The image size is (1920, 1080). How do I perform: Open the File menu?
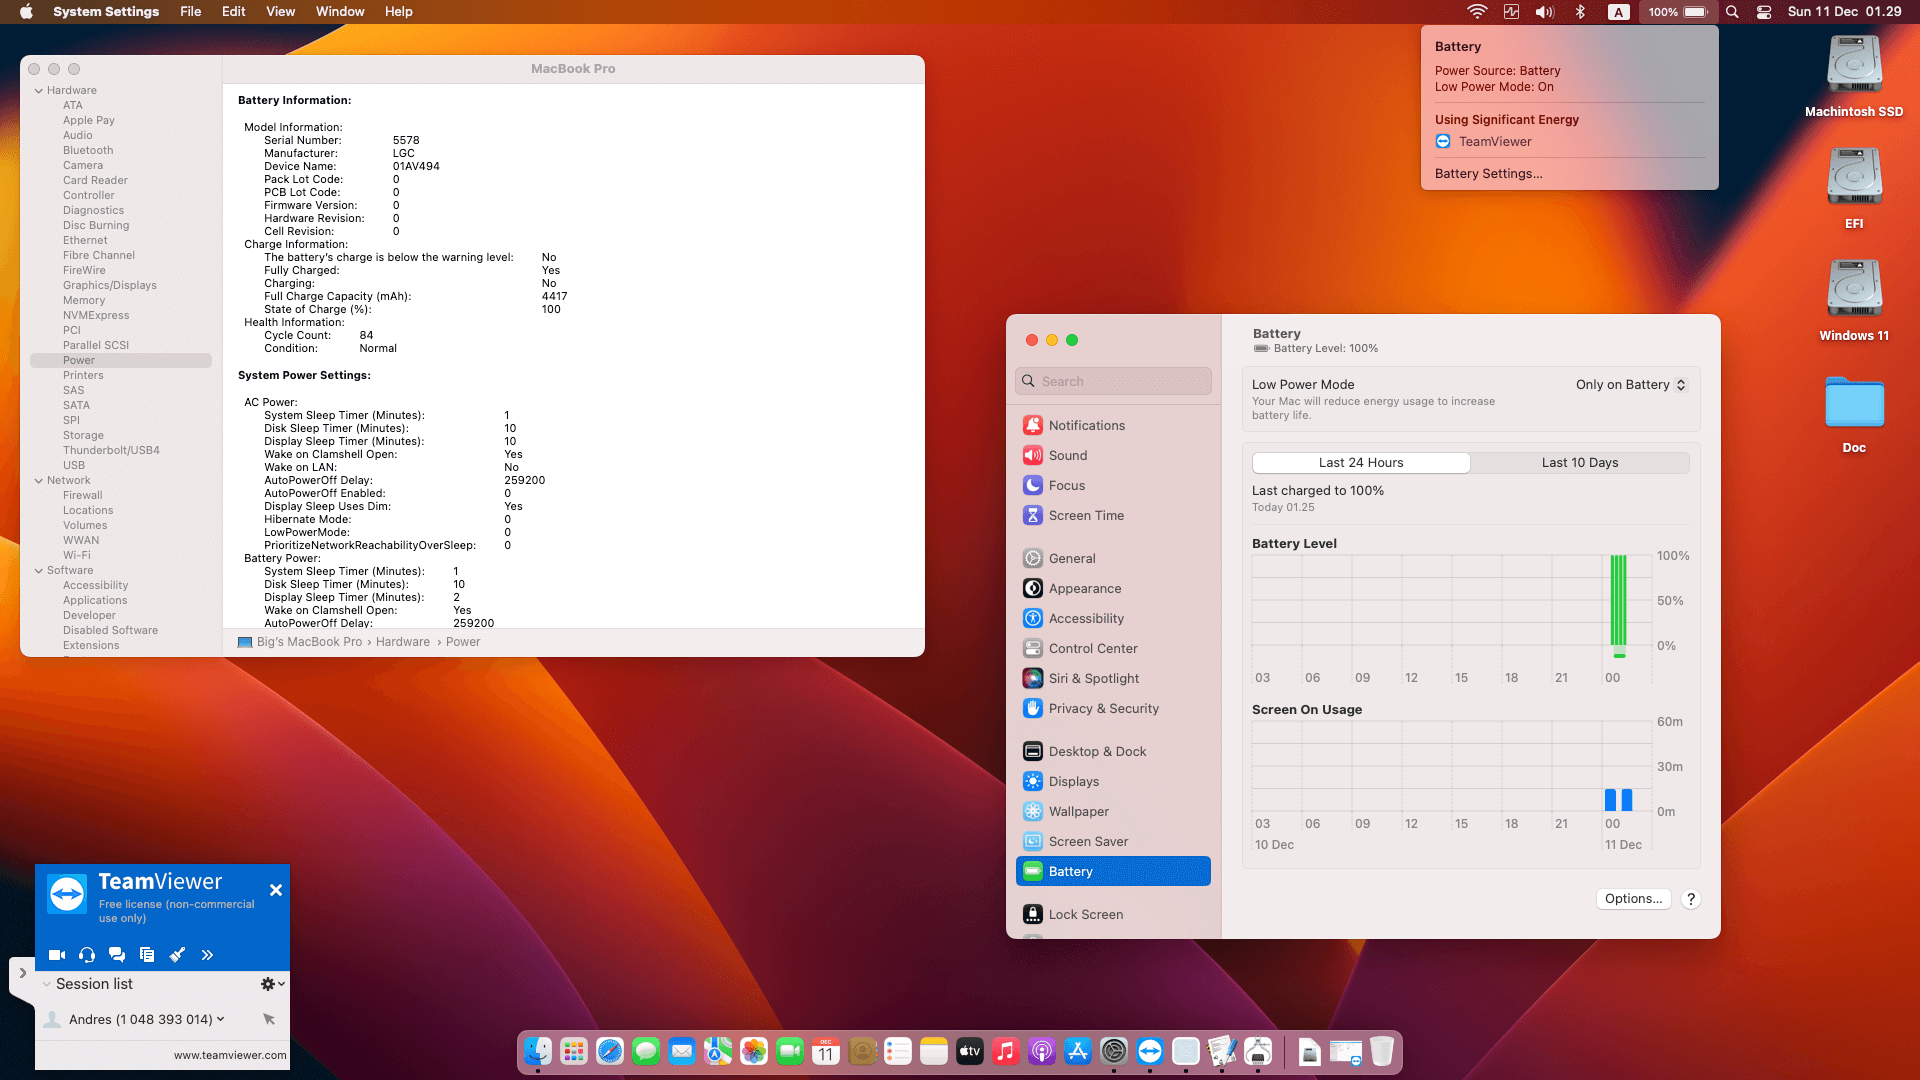(191, 12)
